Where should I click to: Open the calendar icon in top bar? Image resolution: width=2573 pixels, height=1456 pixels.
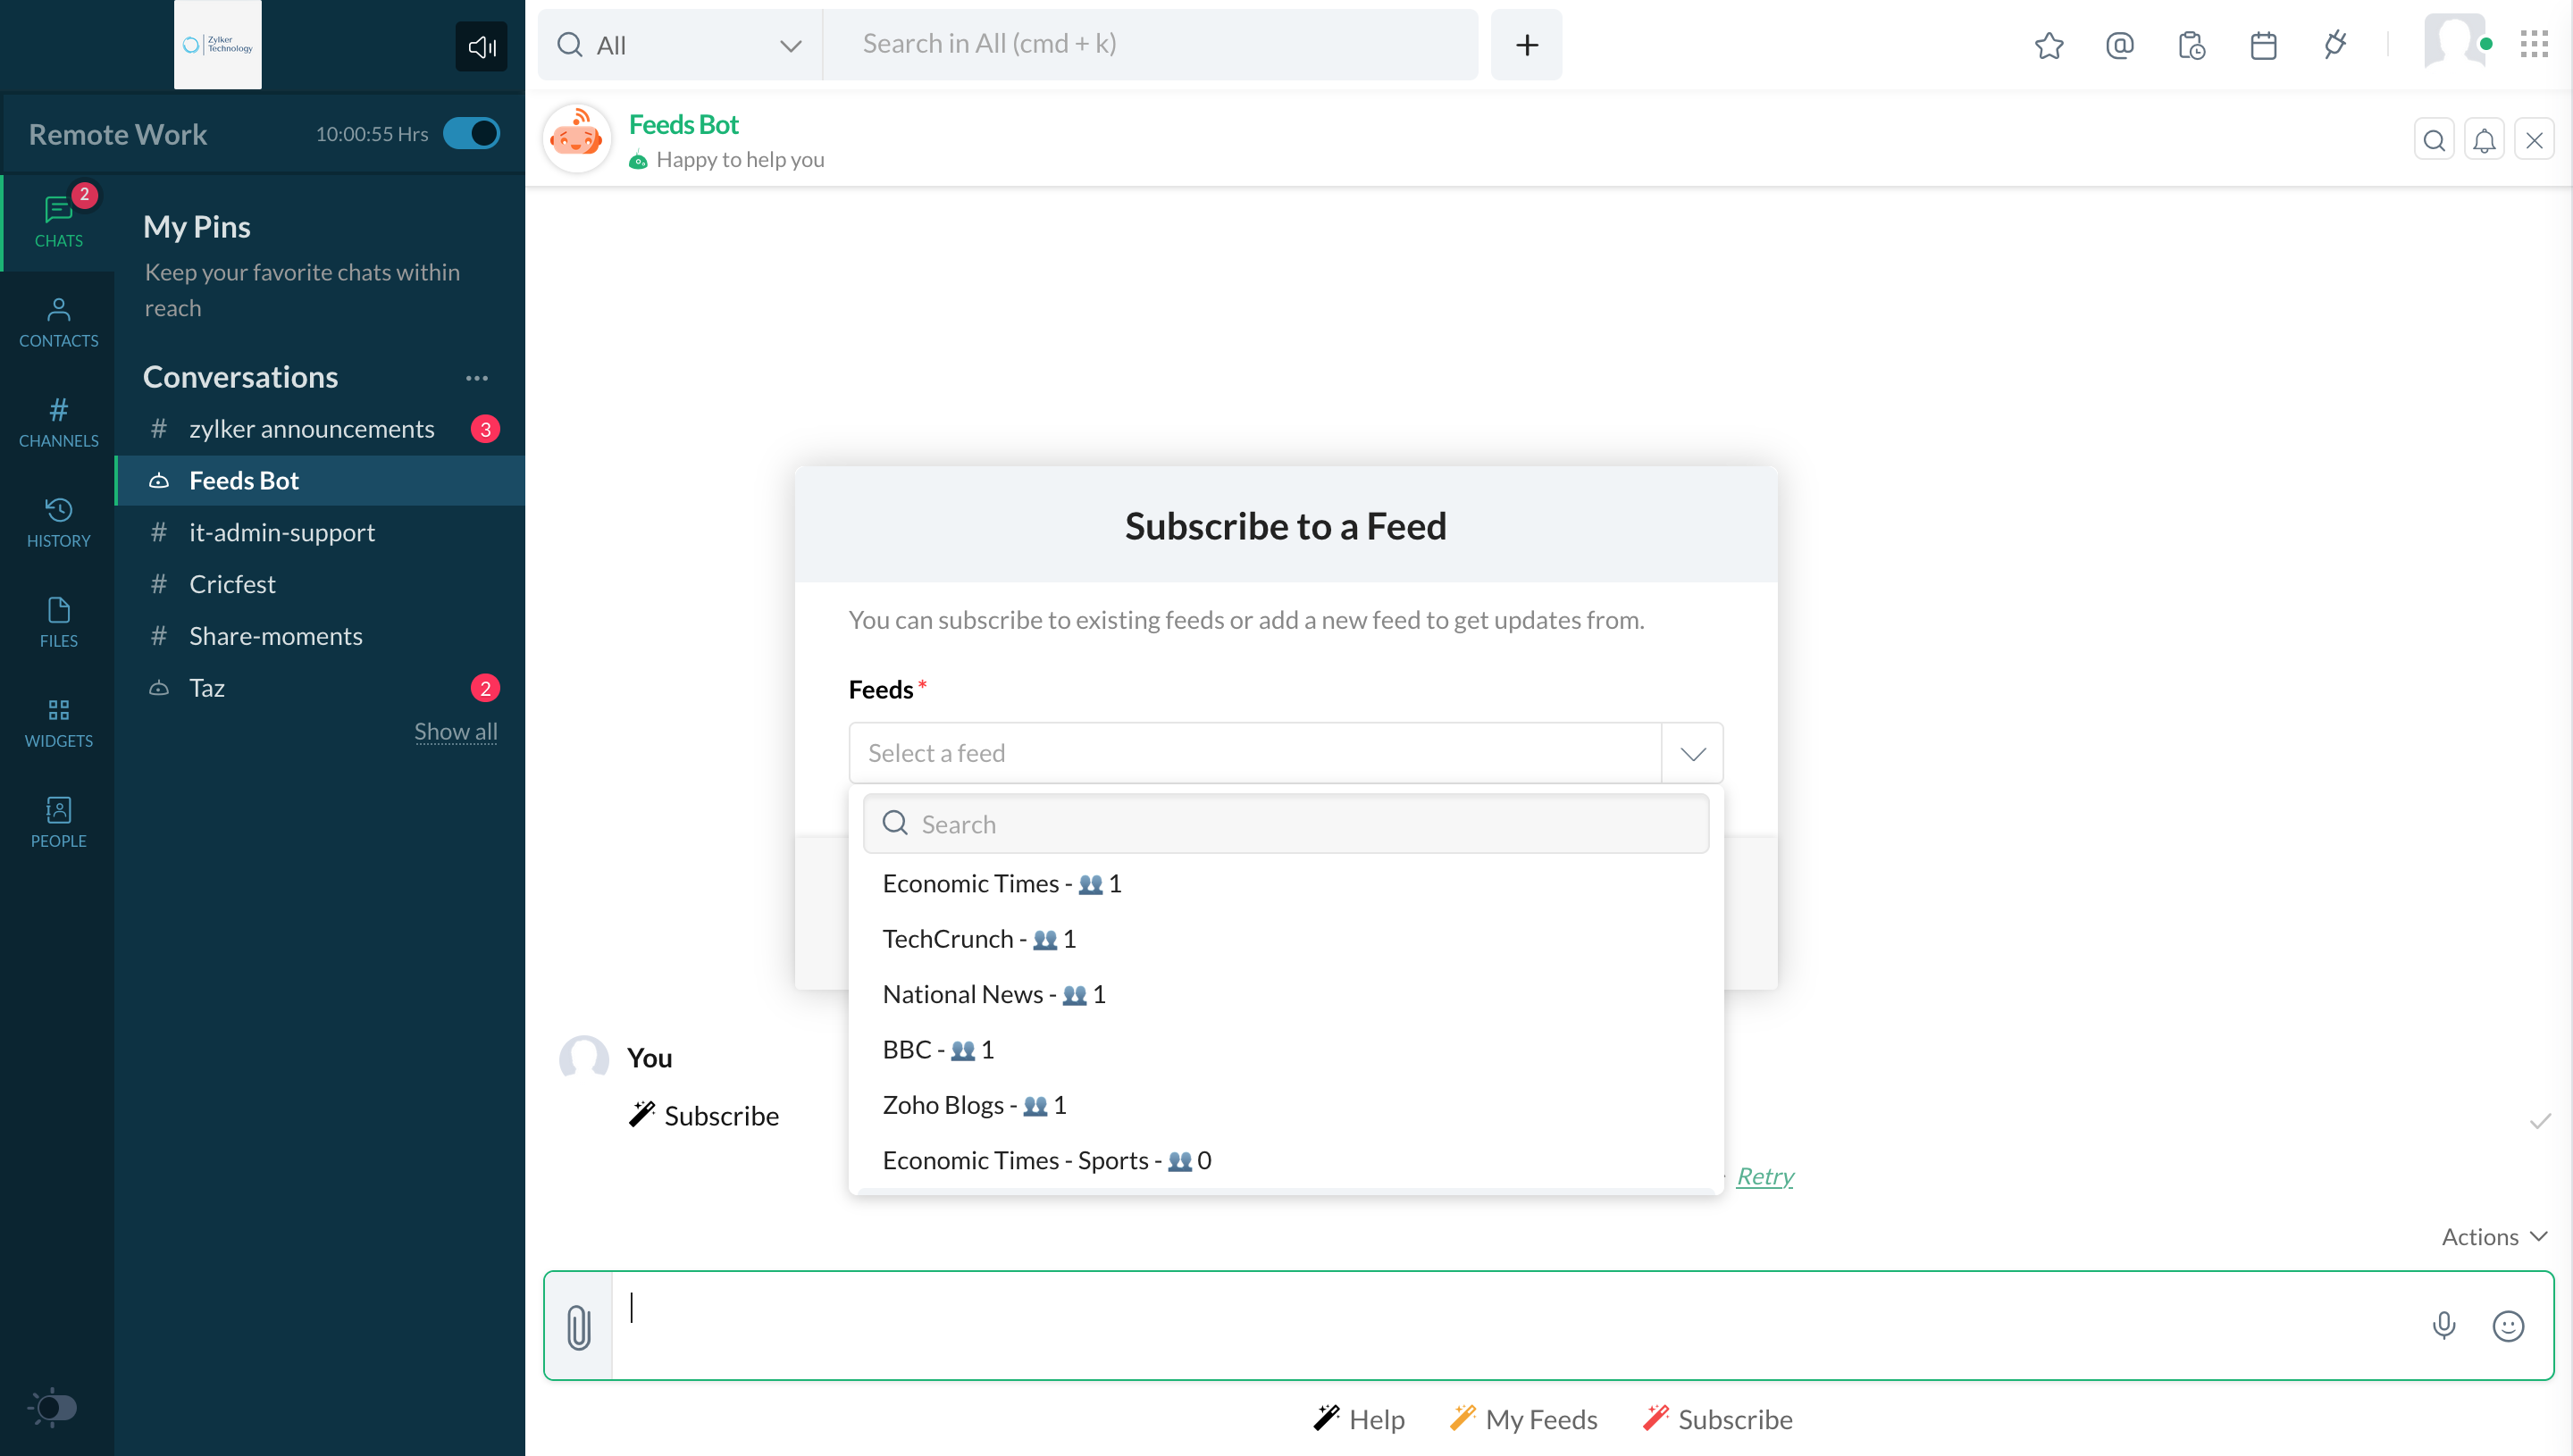[x=2263, y=45]
